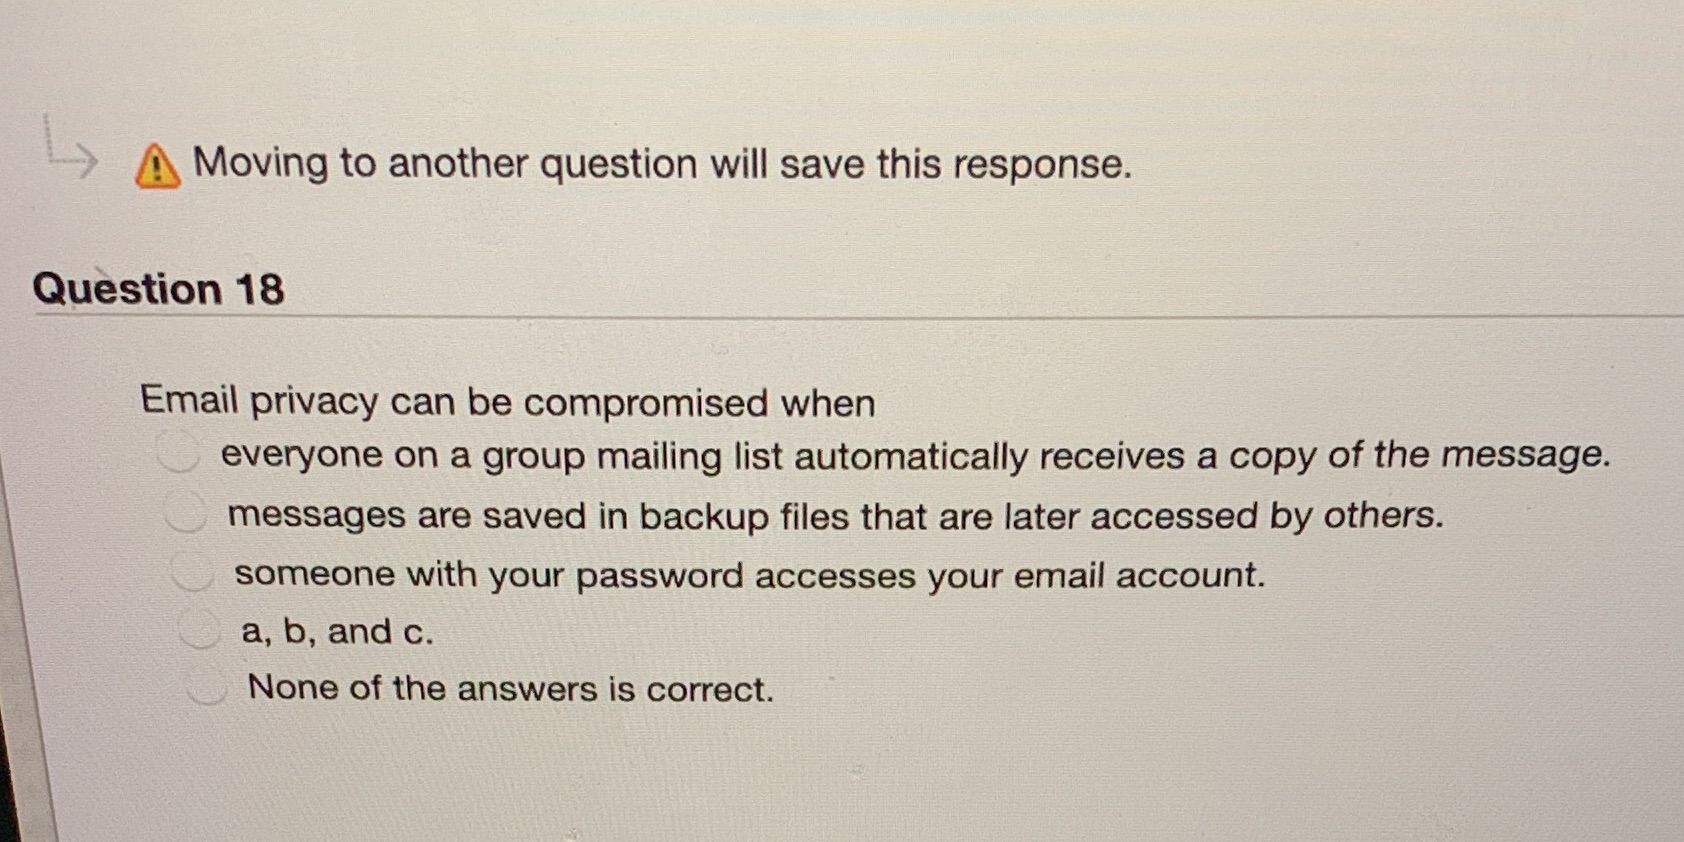The width and height of the screenshot is (1684, 842).
Task: Choose the "None of the answers is correct." radio button
Action: click(207, 685)
